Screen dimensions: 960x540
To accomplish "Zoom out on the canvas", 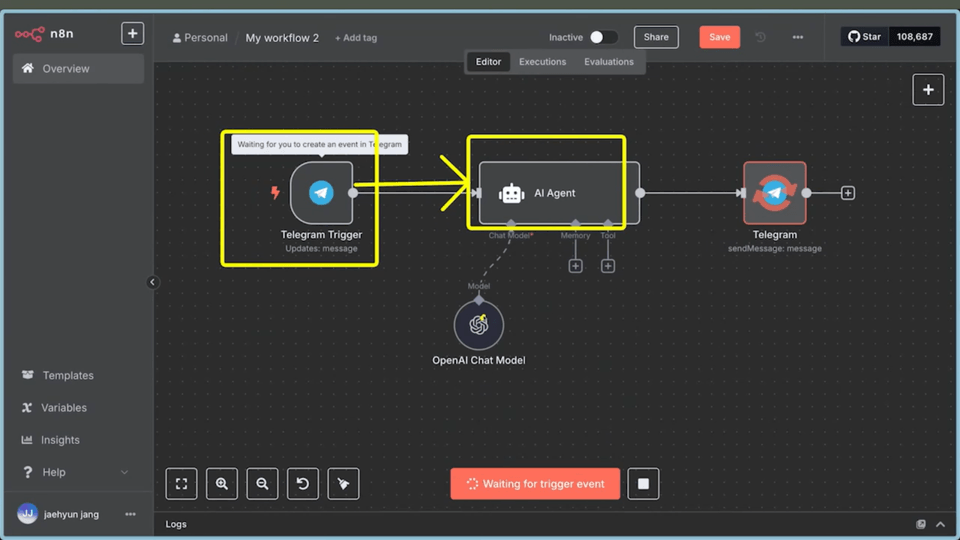I will pos(262,484).
